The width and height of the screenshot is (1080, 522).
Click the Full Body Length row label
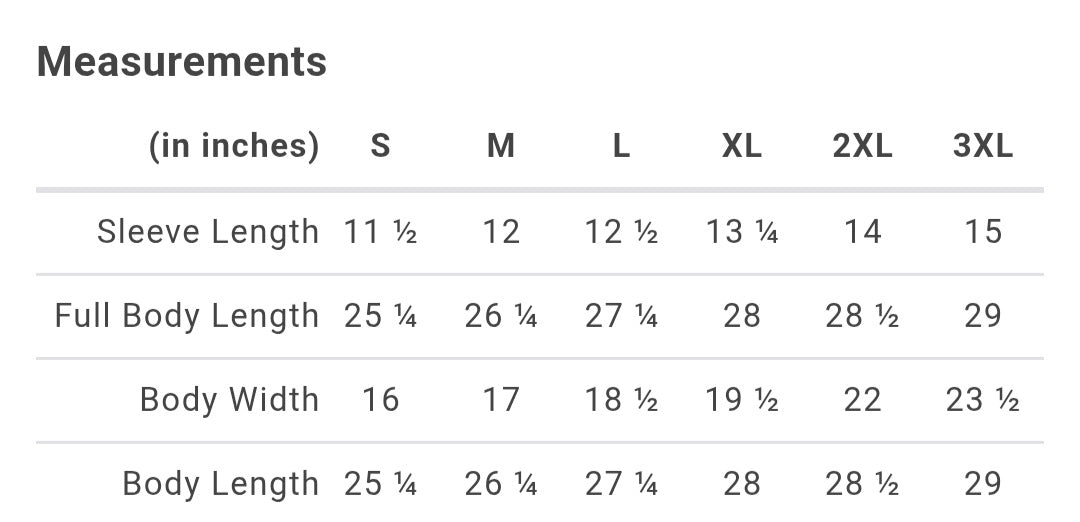tap(187, 316)
